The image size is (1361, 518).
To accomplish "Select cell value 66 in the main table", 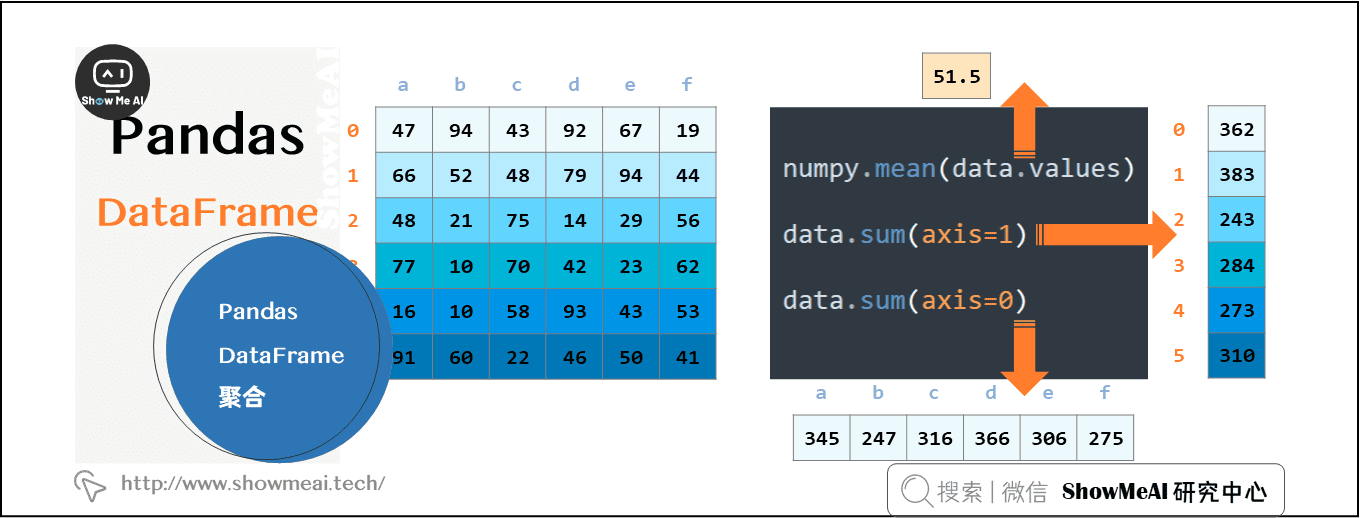I will [404, 175].
